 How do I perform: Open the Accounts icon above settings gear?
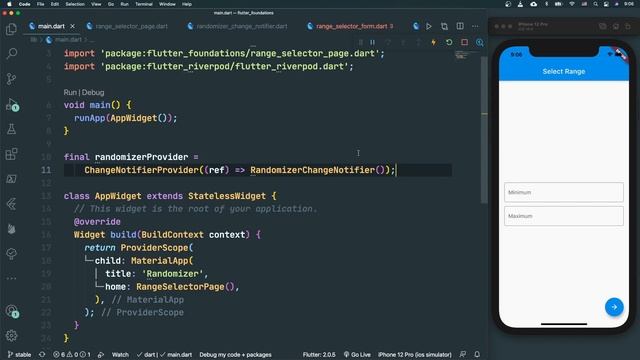(11, 311)
